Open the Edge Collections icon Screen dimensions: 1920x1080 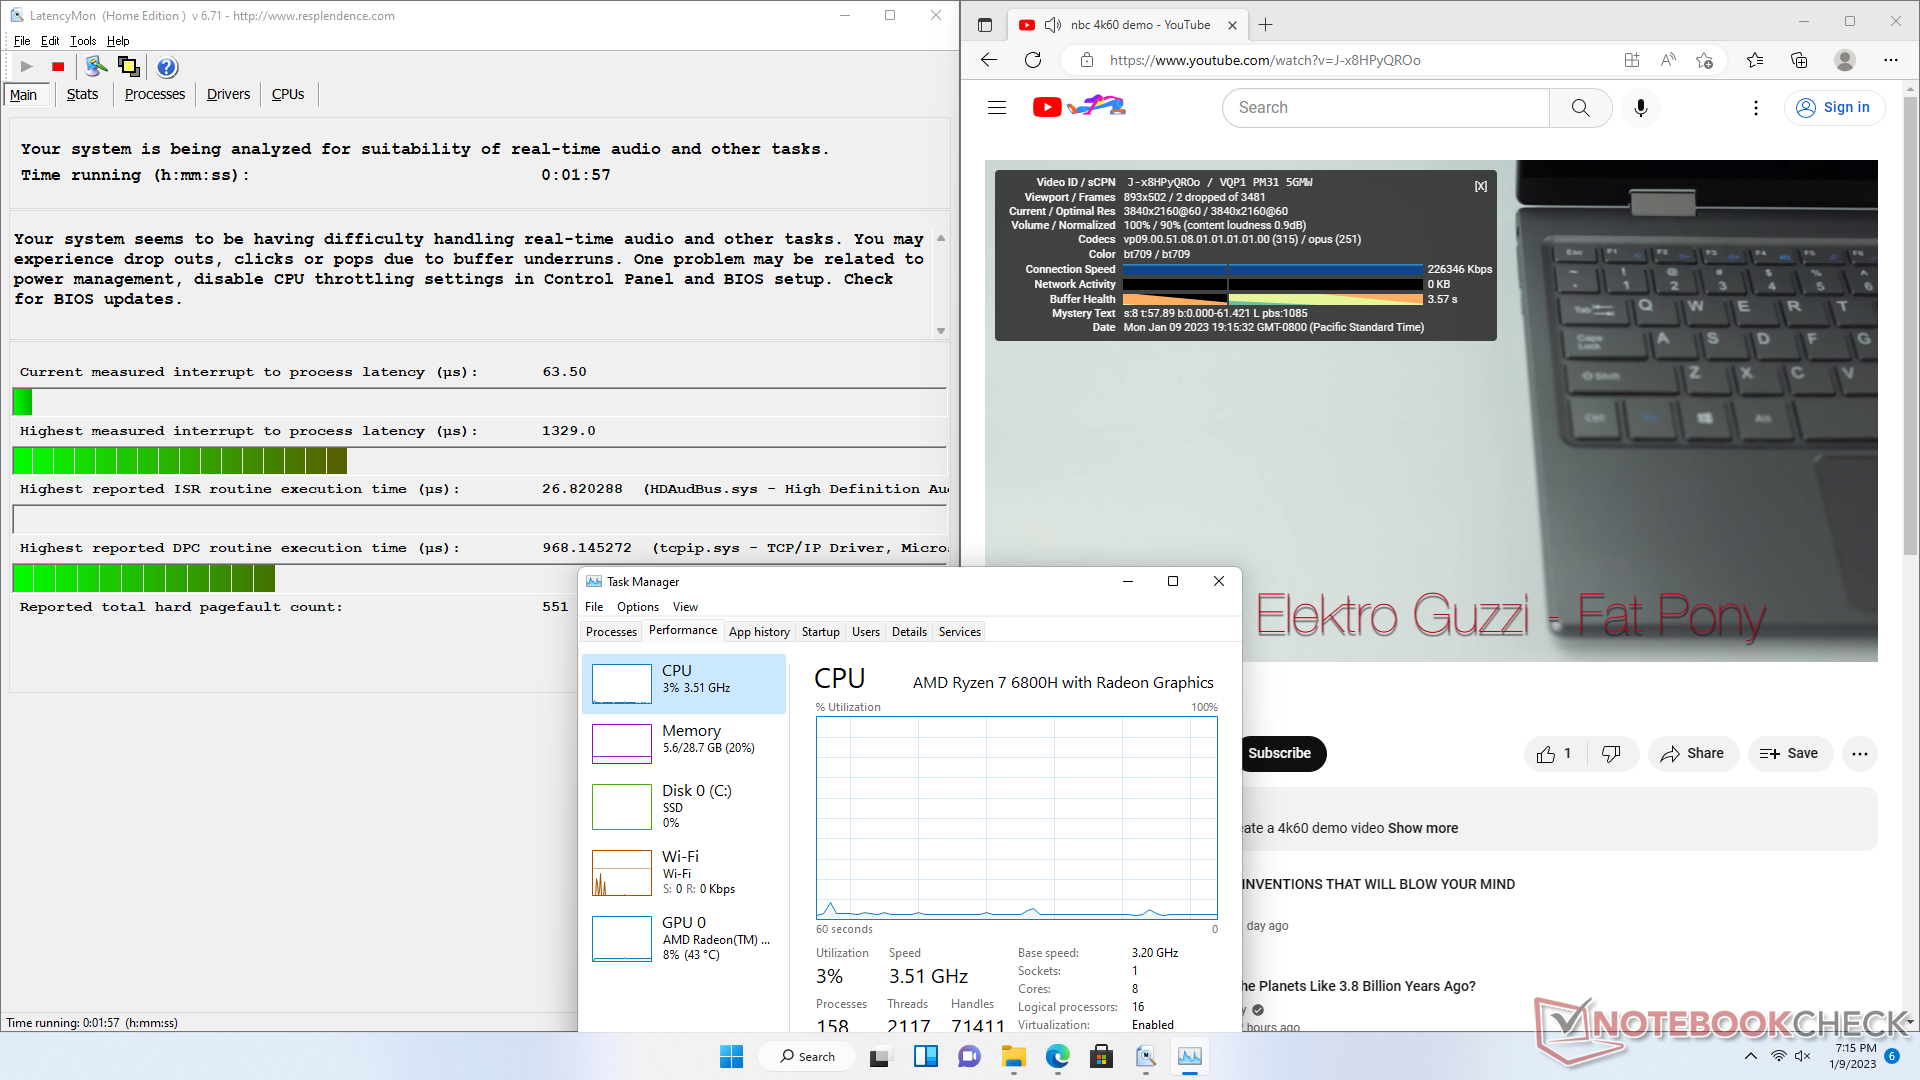(1799, 60)
